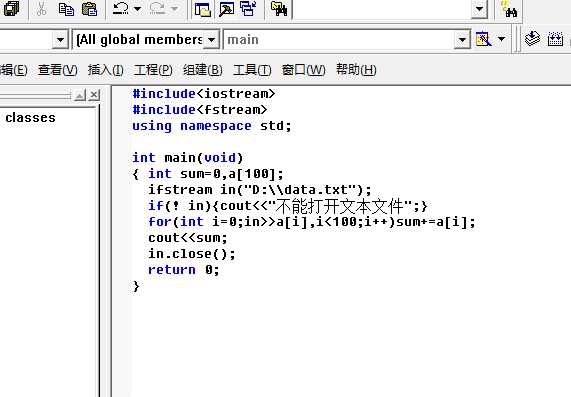571x397 pixels.
Task: Click inside the Find text box
Action: [x=382, y=9]
